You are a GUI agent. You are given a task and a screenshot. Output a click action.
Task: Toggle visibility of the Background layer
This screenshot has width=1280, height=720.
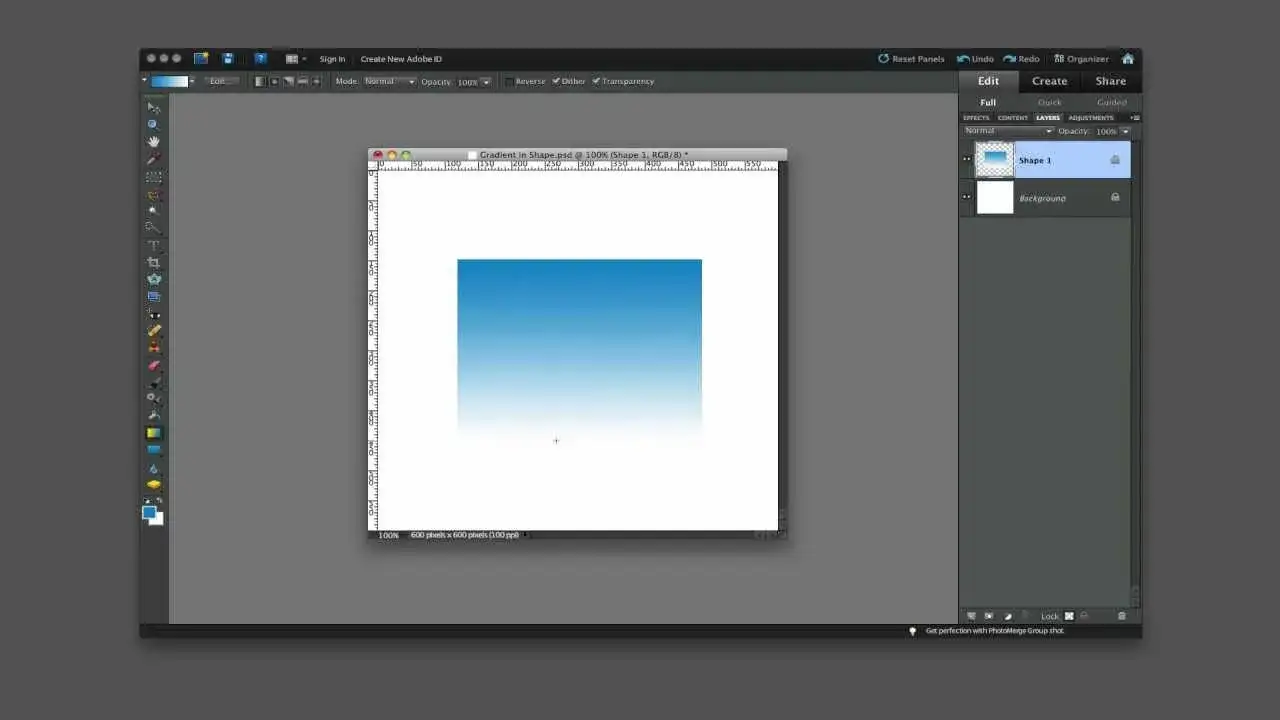click(x=966, y=197)
